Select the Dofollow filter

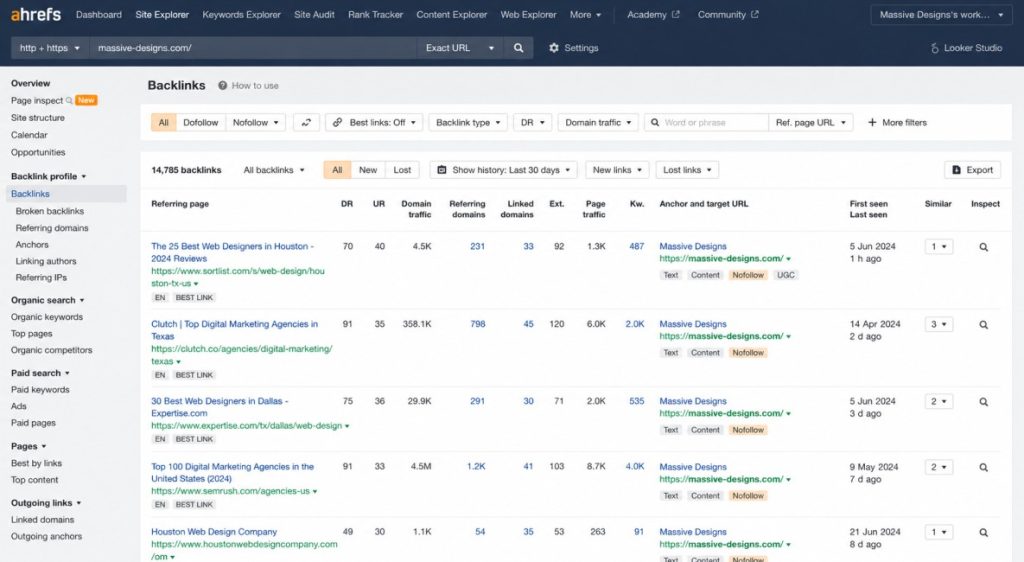pos(200,123)
